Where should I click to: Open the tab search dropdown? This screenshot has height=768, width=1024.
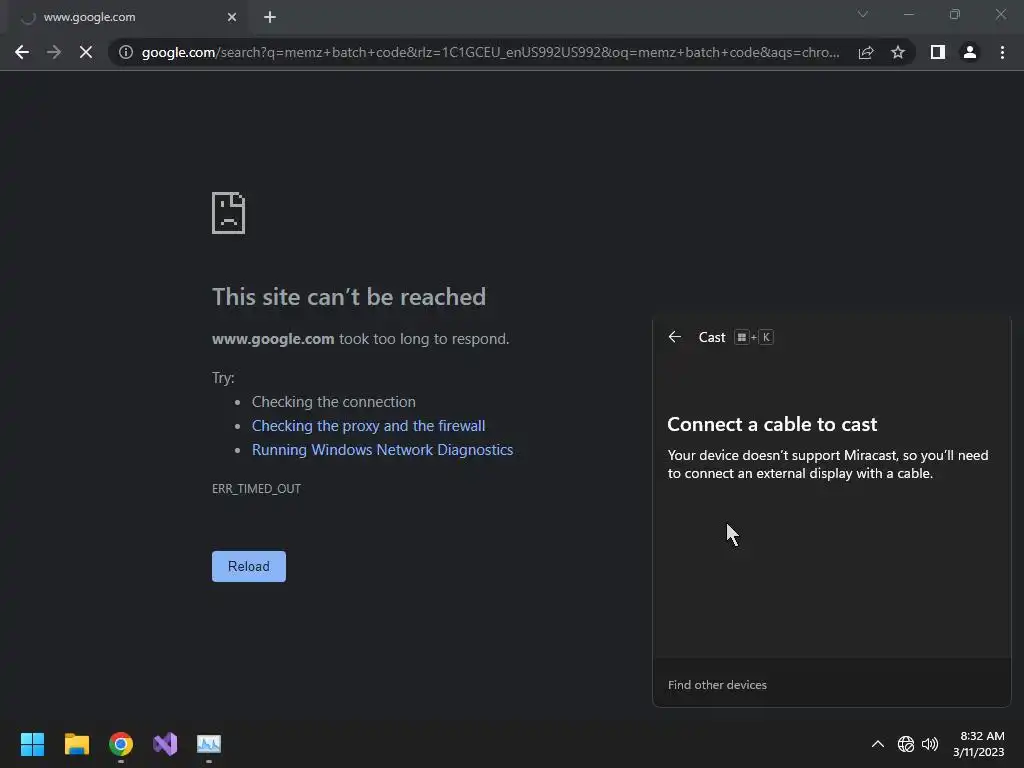click(863, 14)
